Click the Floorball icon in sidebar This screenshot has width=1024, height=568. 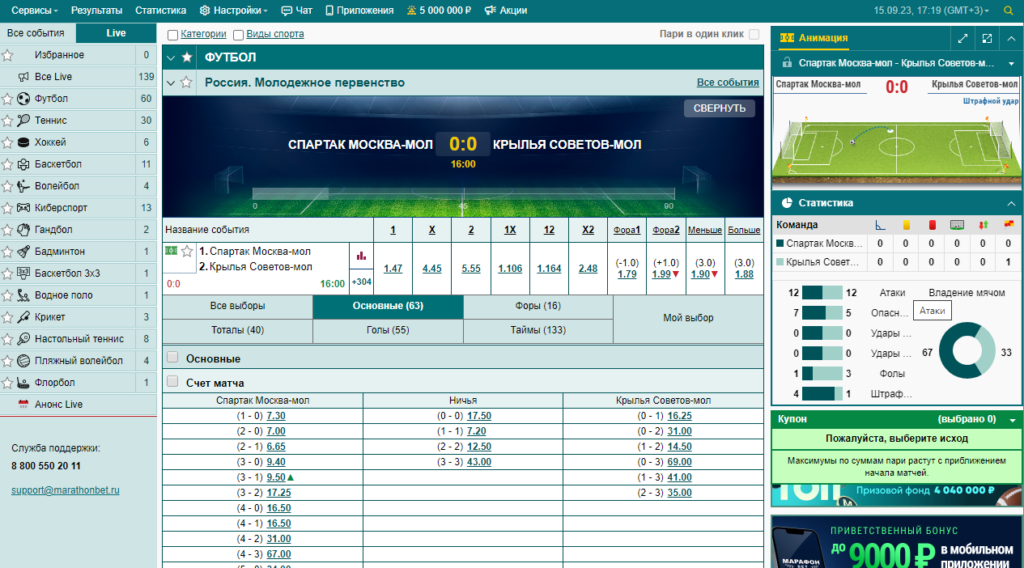pos(24,383)
